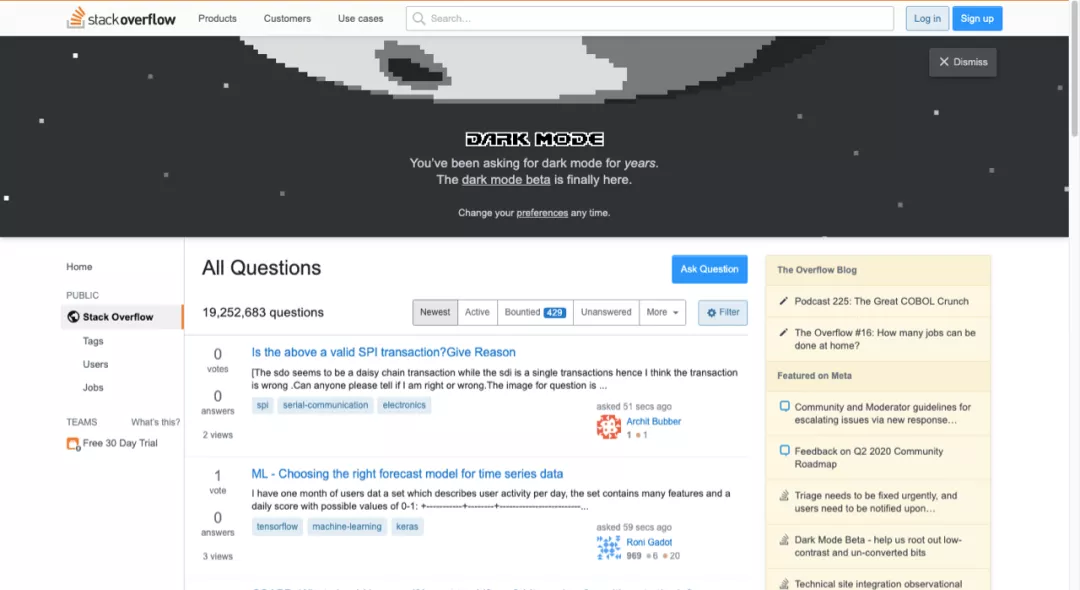Dismiss the dark mode banner

click(962, 62)
